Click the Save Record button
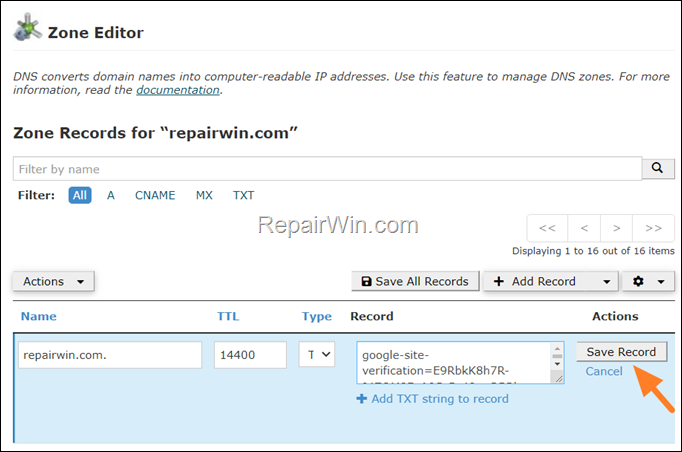The height and width of the screenshot is (452, 682). [x=621, y=352]
